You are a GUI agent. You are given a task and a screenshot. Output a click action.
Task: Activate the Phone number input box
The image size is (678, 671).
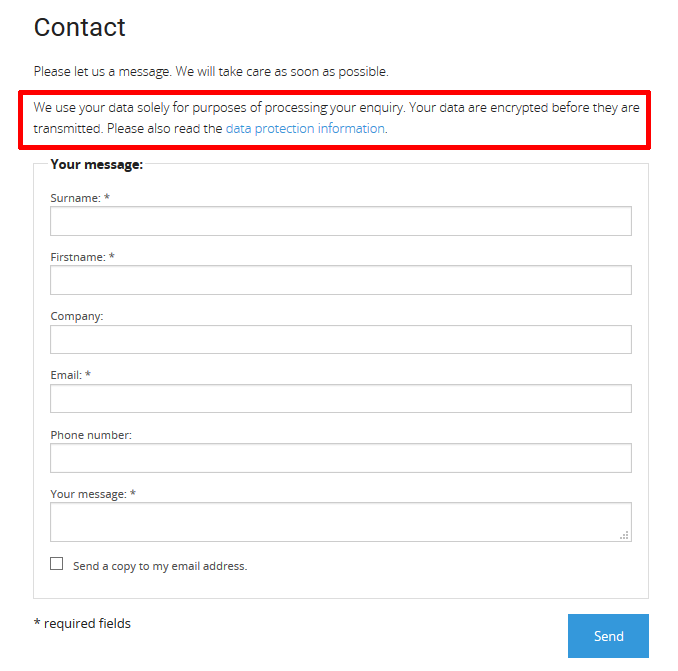[x=341, y=458]
